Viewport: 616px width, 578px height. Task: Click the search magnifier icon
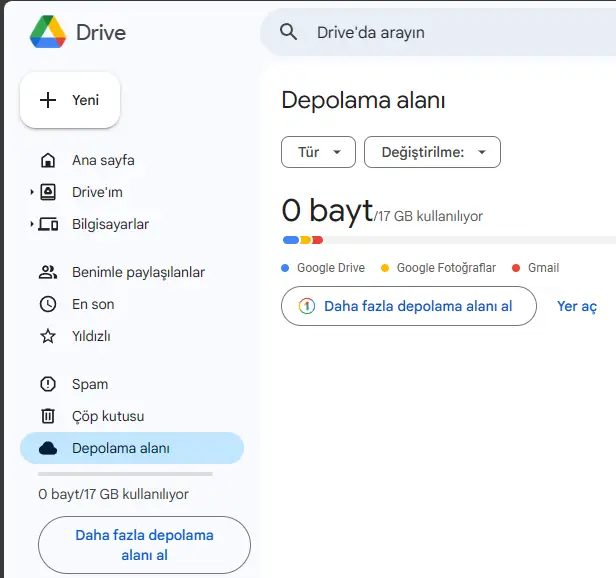[288, 32]
